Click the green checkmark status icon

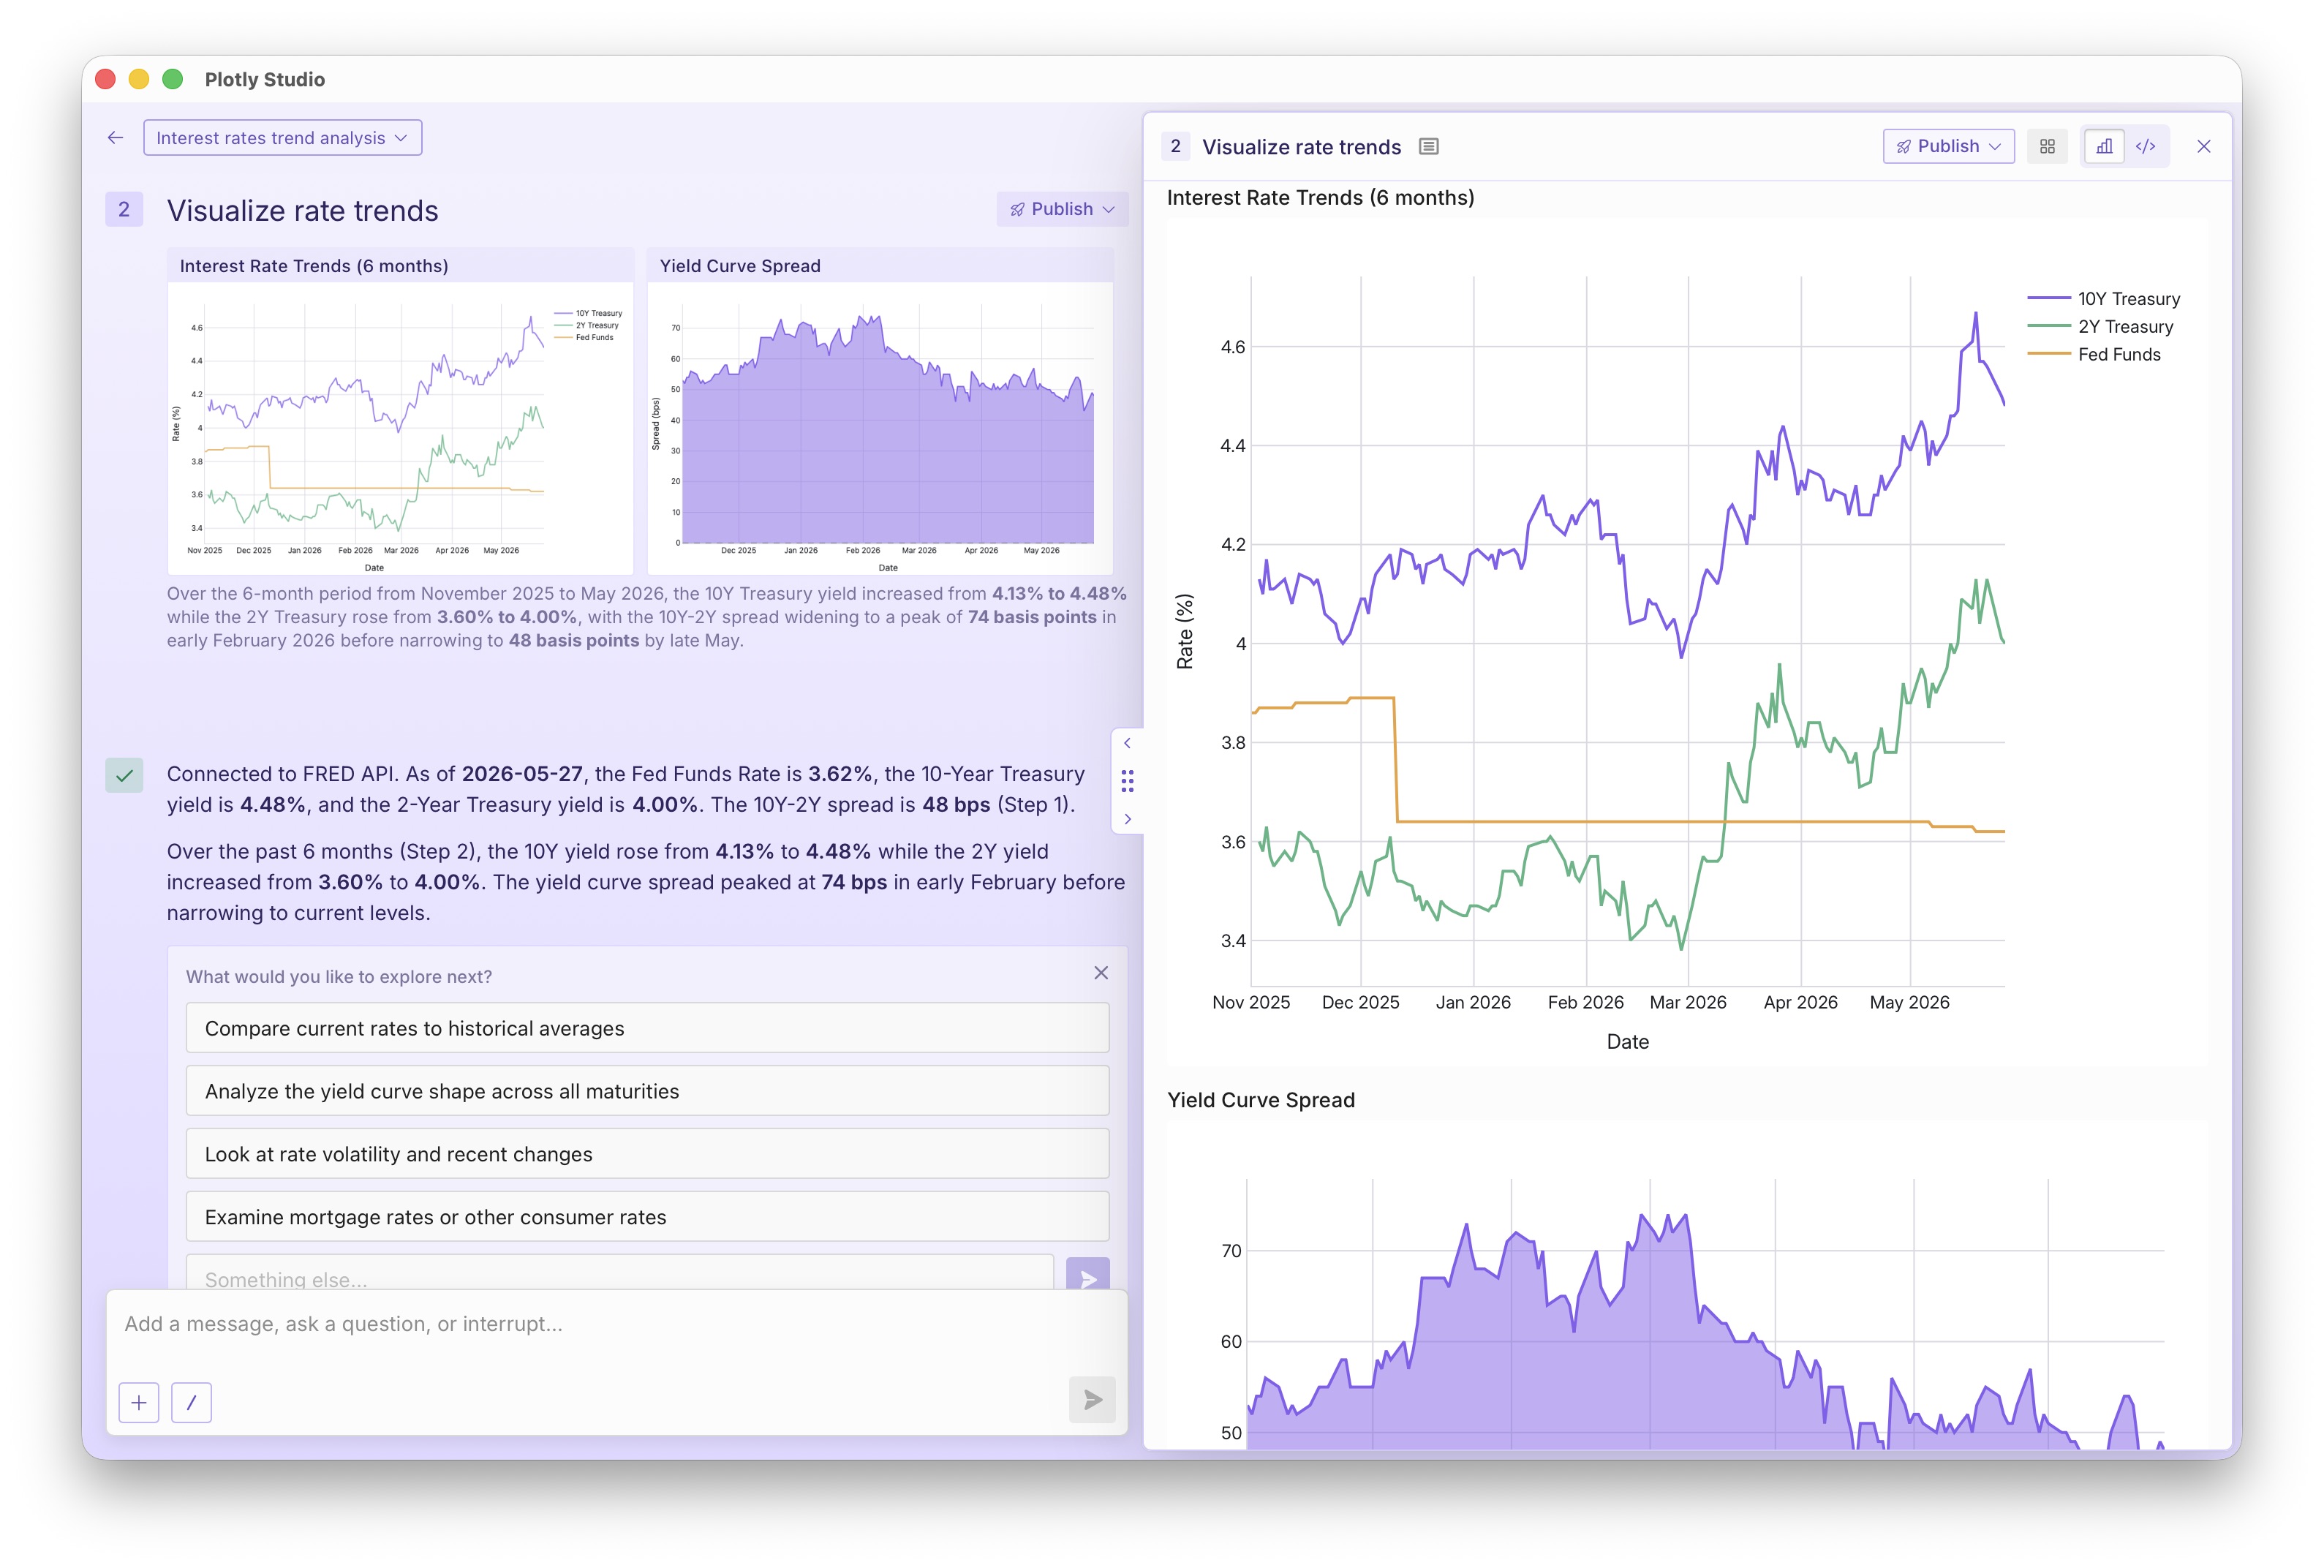tap(124, 775)
